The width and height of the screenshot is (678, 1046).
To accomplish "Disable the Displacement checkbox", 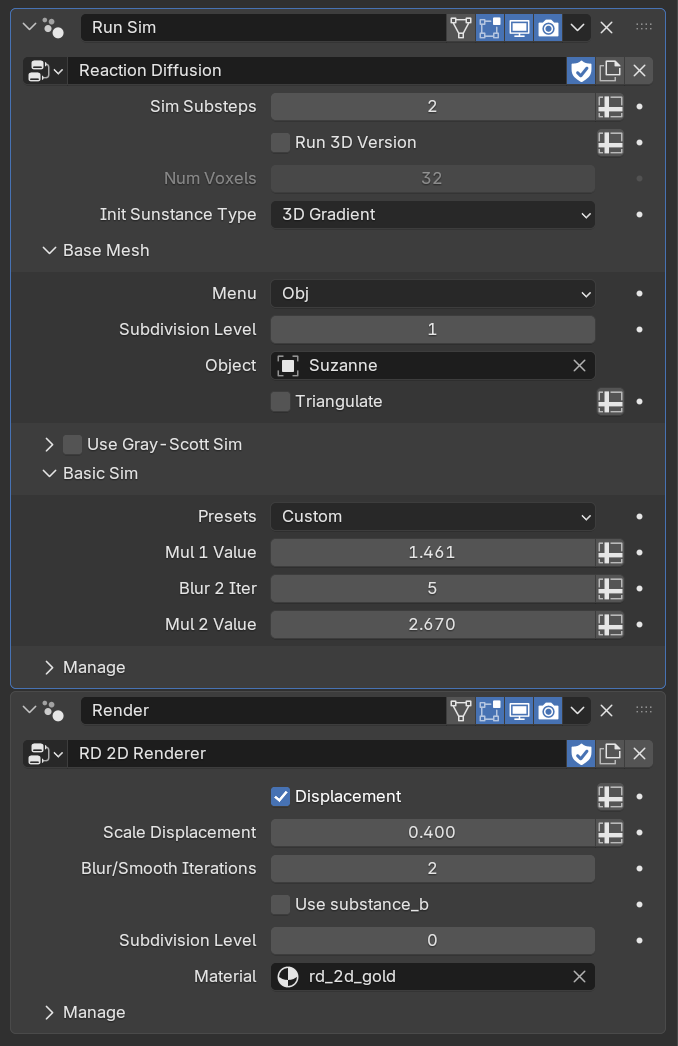I will [x=280, y=797].
